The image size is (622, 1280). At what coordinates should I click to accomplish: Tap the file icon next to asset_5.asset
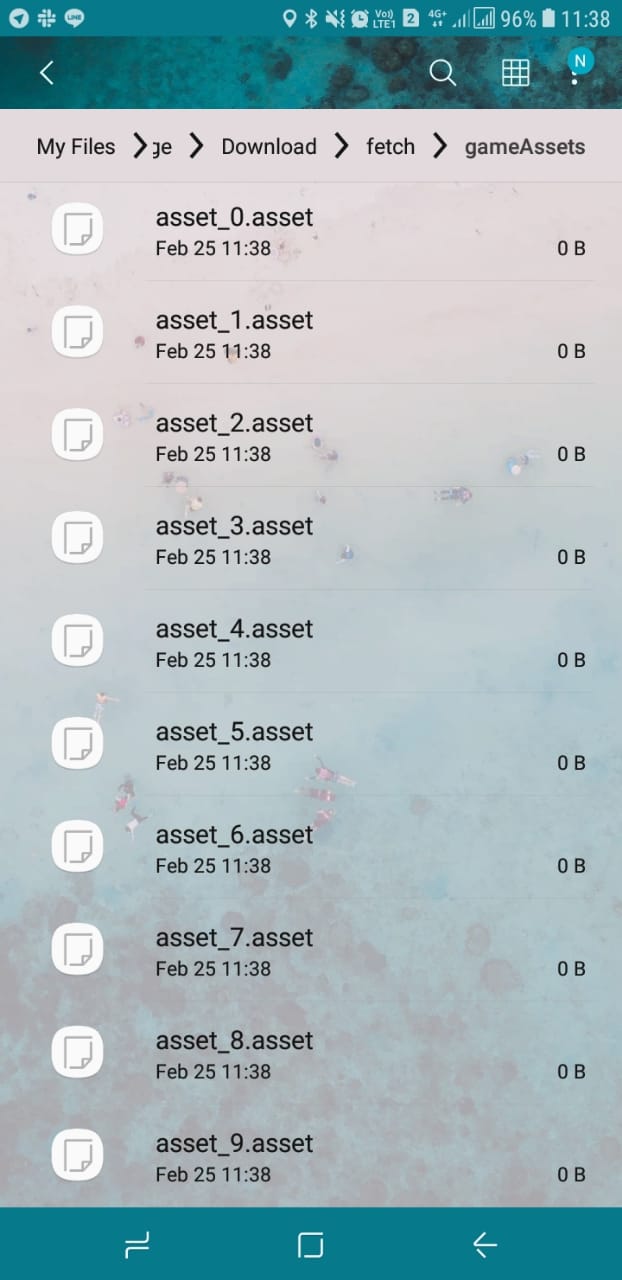pos(77,743)
